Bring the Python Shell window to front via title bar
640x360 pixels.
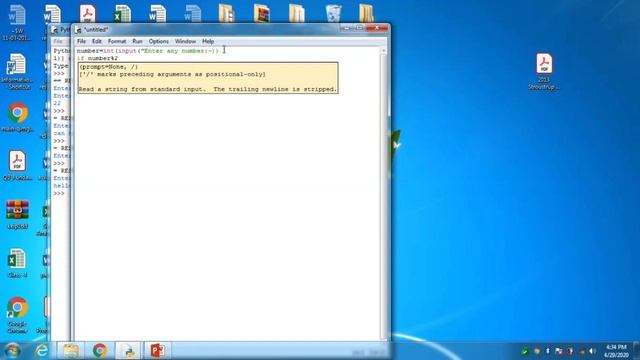[60, 30]
